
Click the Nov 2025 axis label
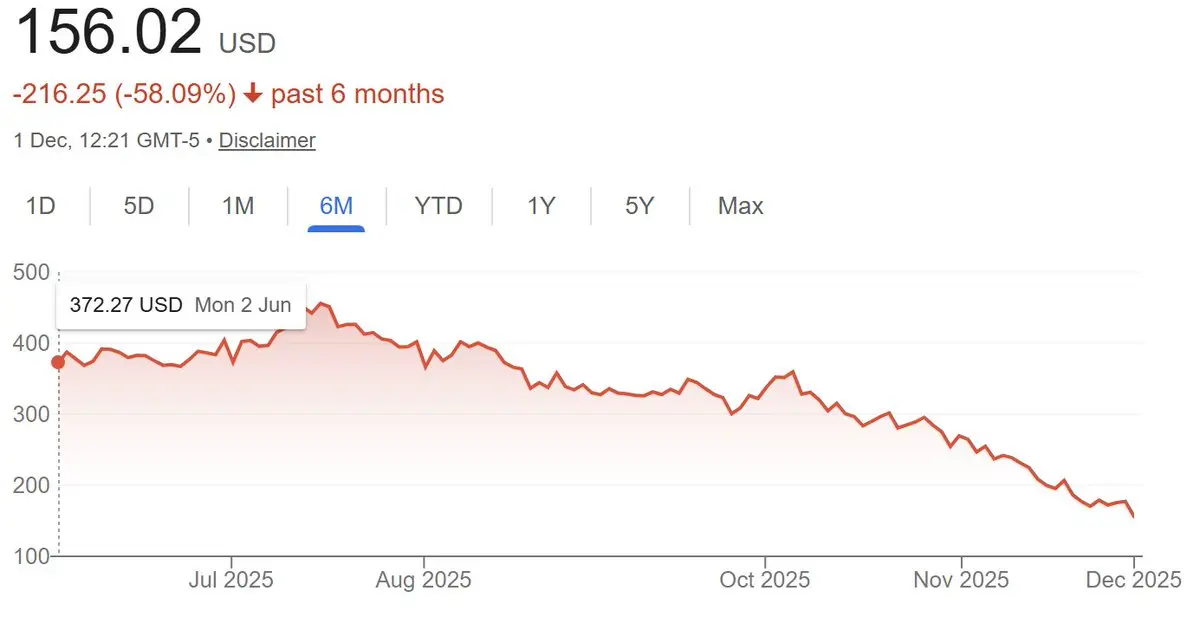click(x=962, y=579)
